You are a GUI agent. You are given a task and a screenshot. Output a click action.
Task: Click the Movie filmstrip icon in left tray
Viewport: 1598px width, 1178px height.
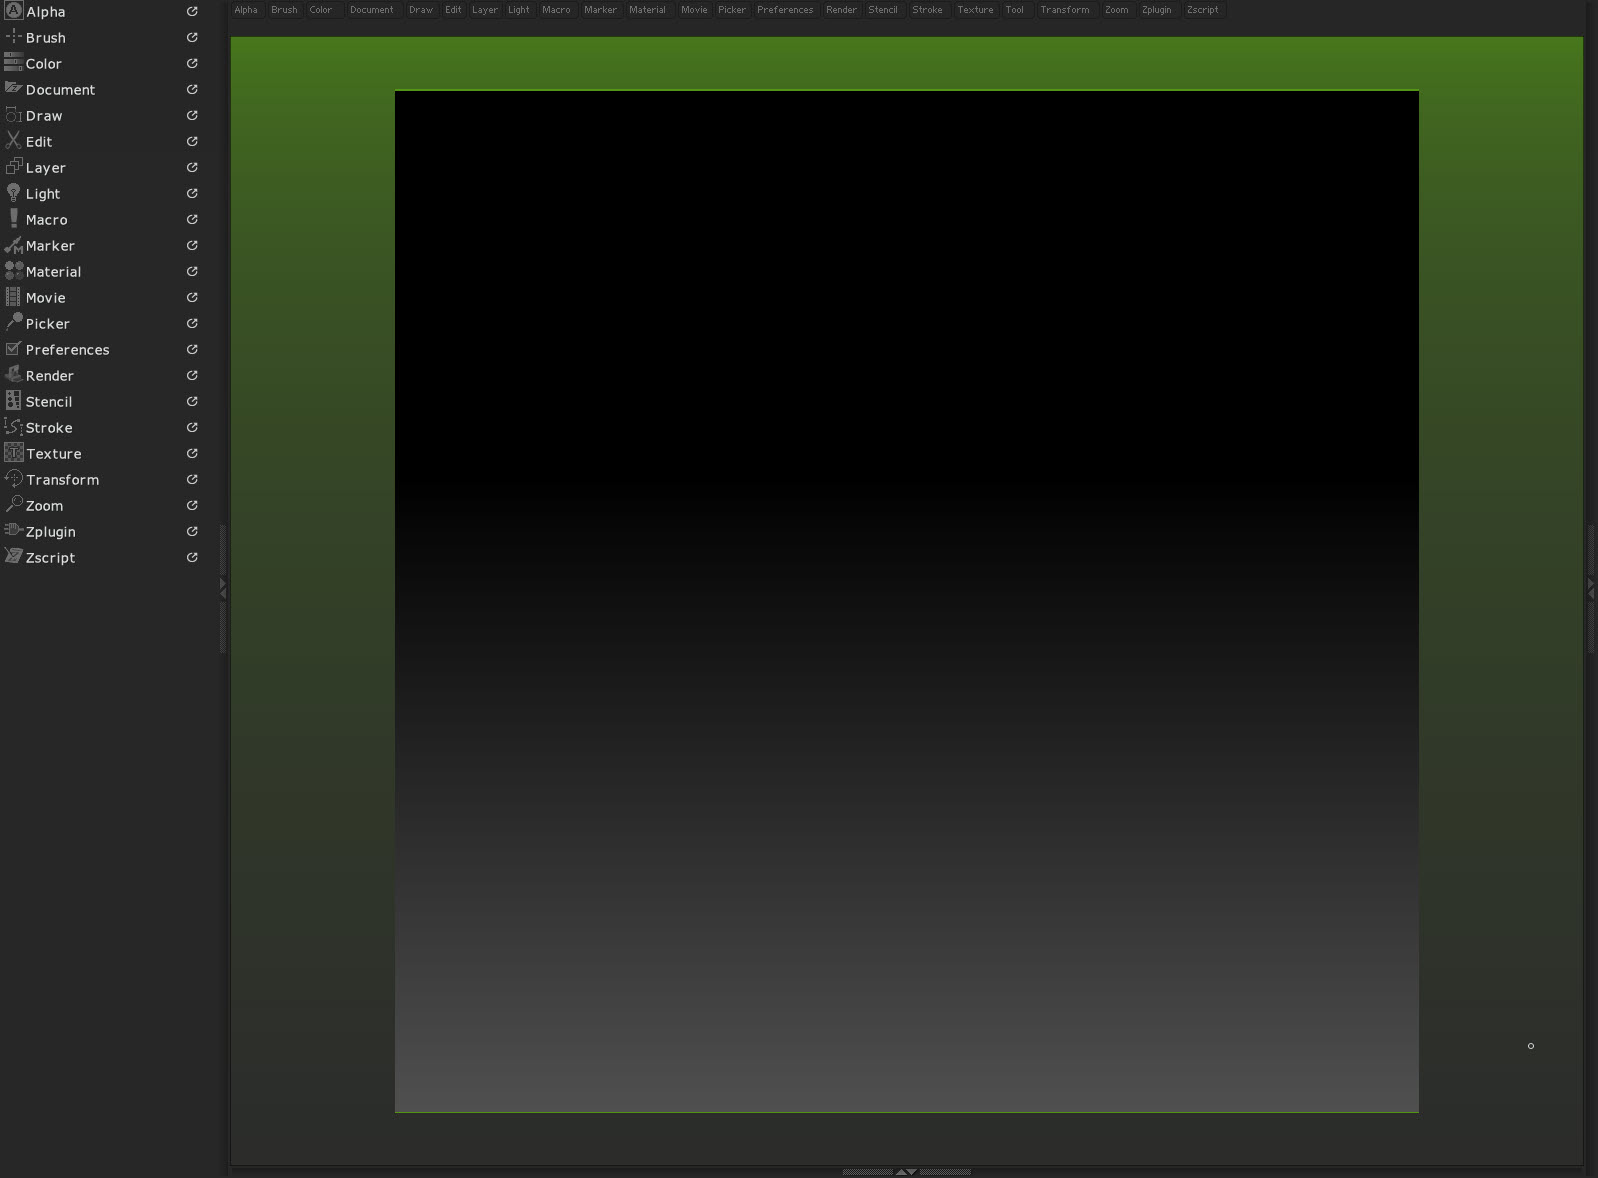[x=14, y=297]
